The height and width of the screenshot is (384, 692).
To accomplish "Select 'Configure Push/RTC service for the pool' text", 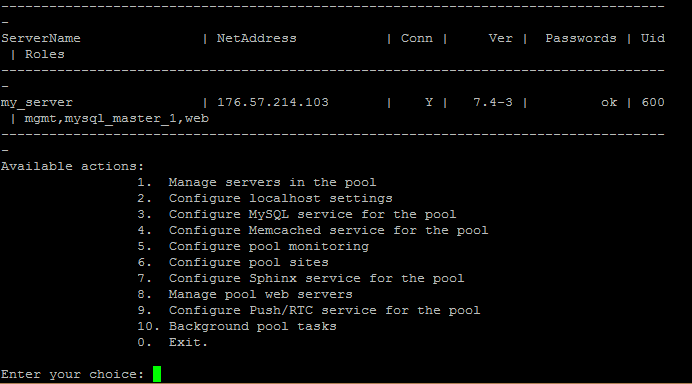I will coord(324,310).
